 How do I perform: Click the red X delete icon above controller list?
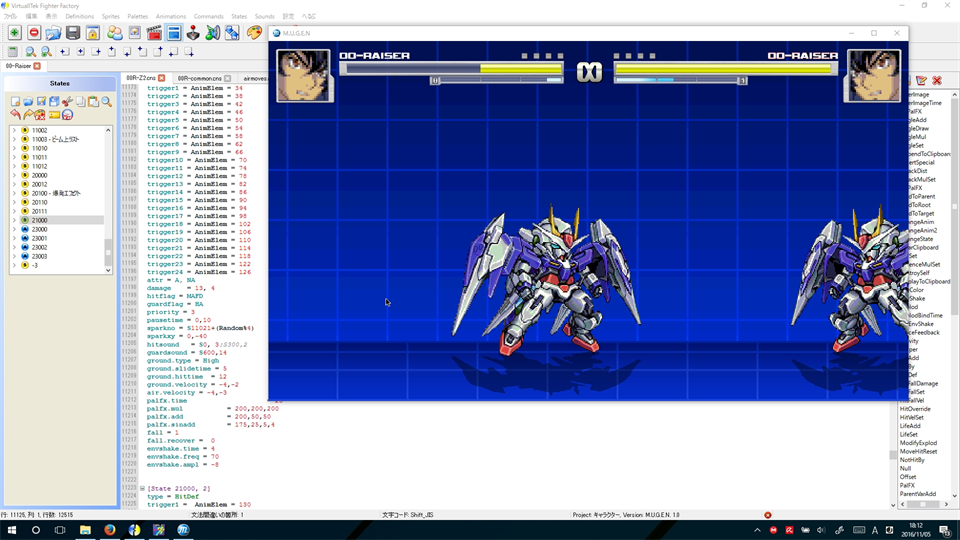(x=937, y=81)
